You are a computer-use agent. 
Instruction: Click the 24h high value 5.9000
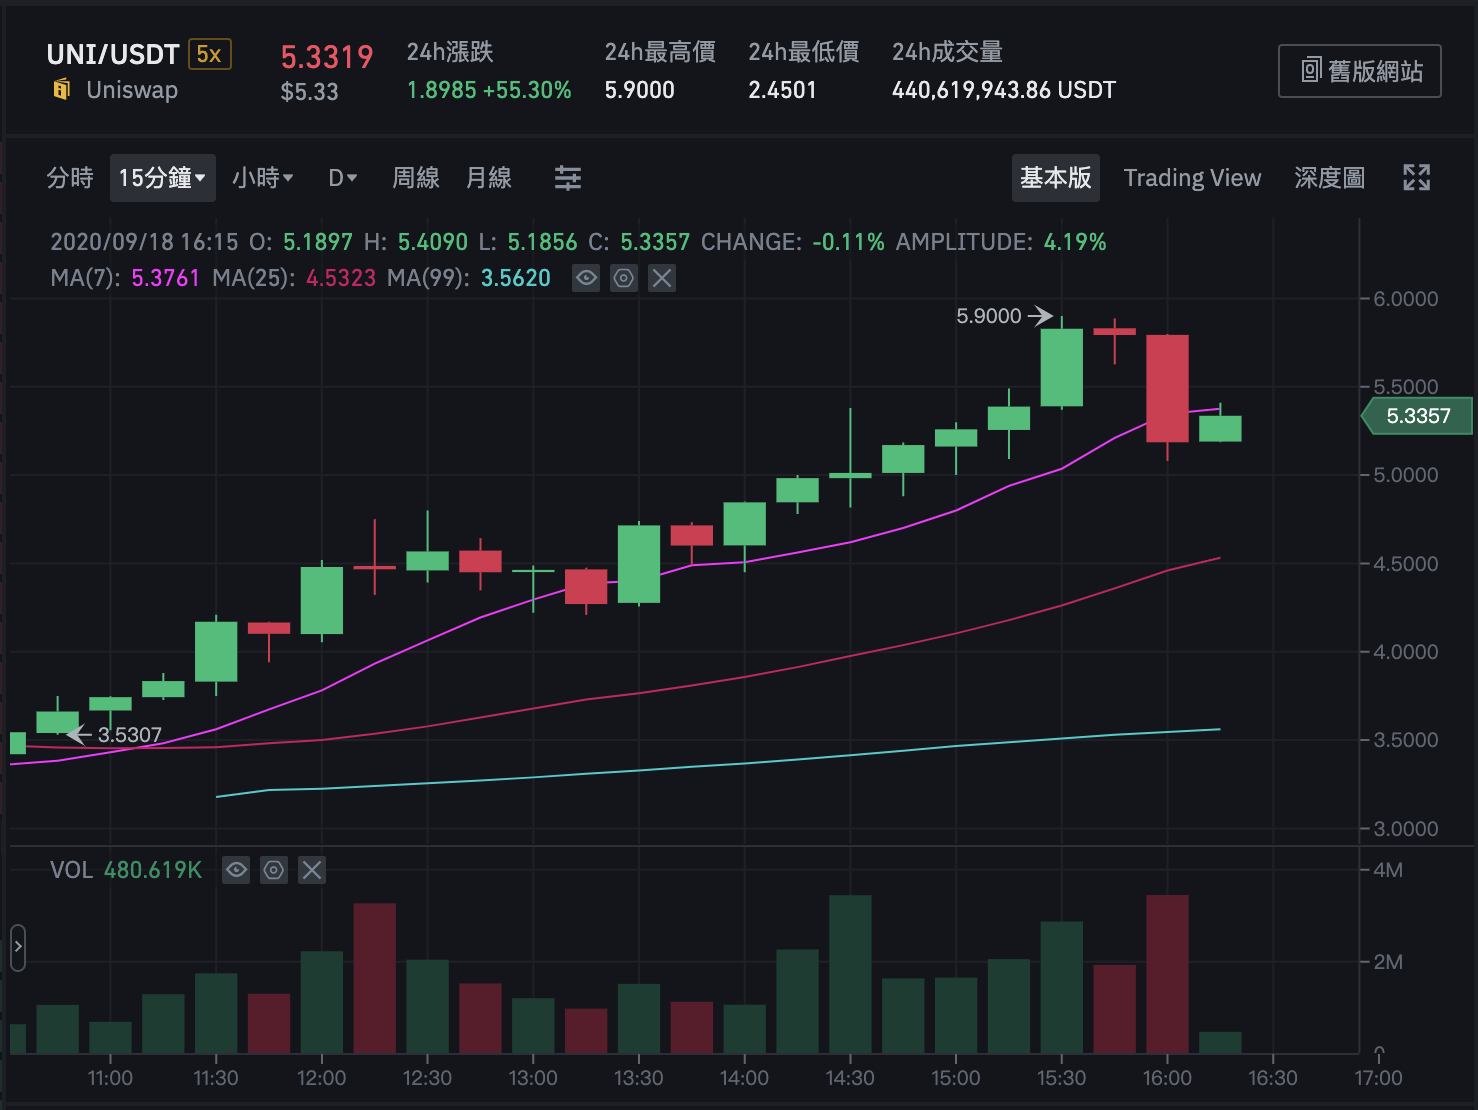click(x=640, y=90)
